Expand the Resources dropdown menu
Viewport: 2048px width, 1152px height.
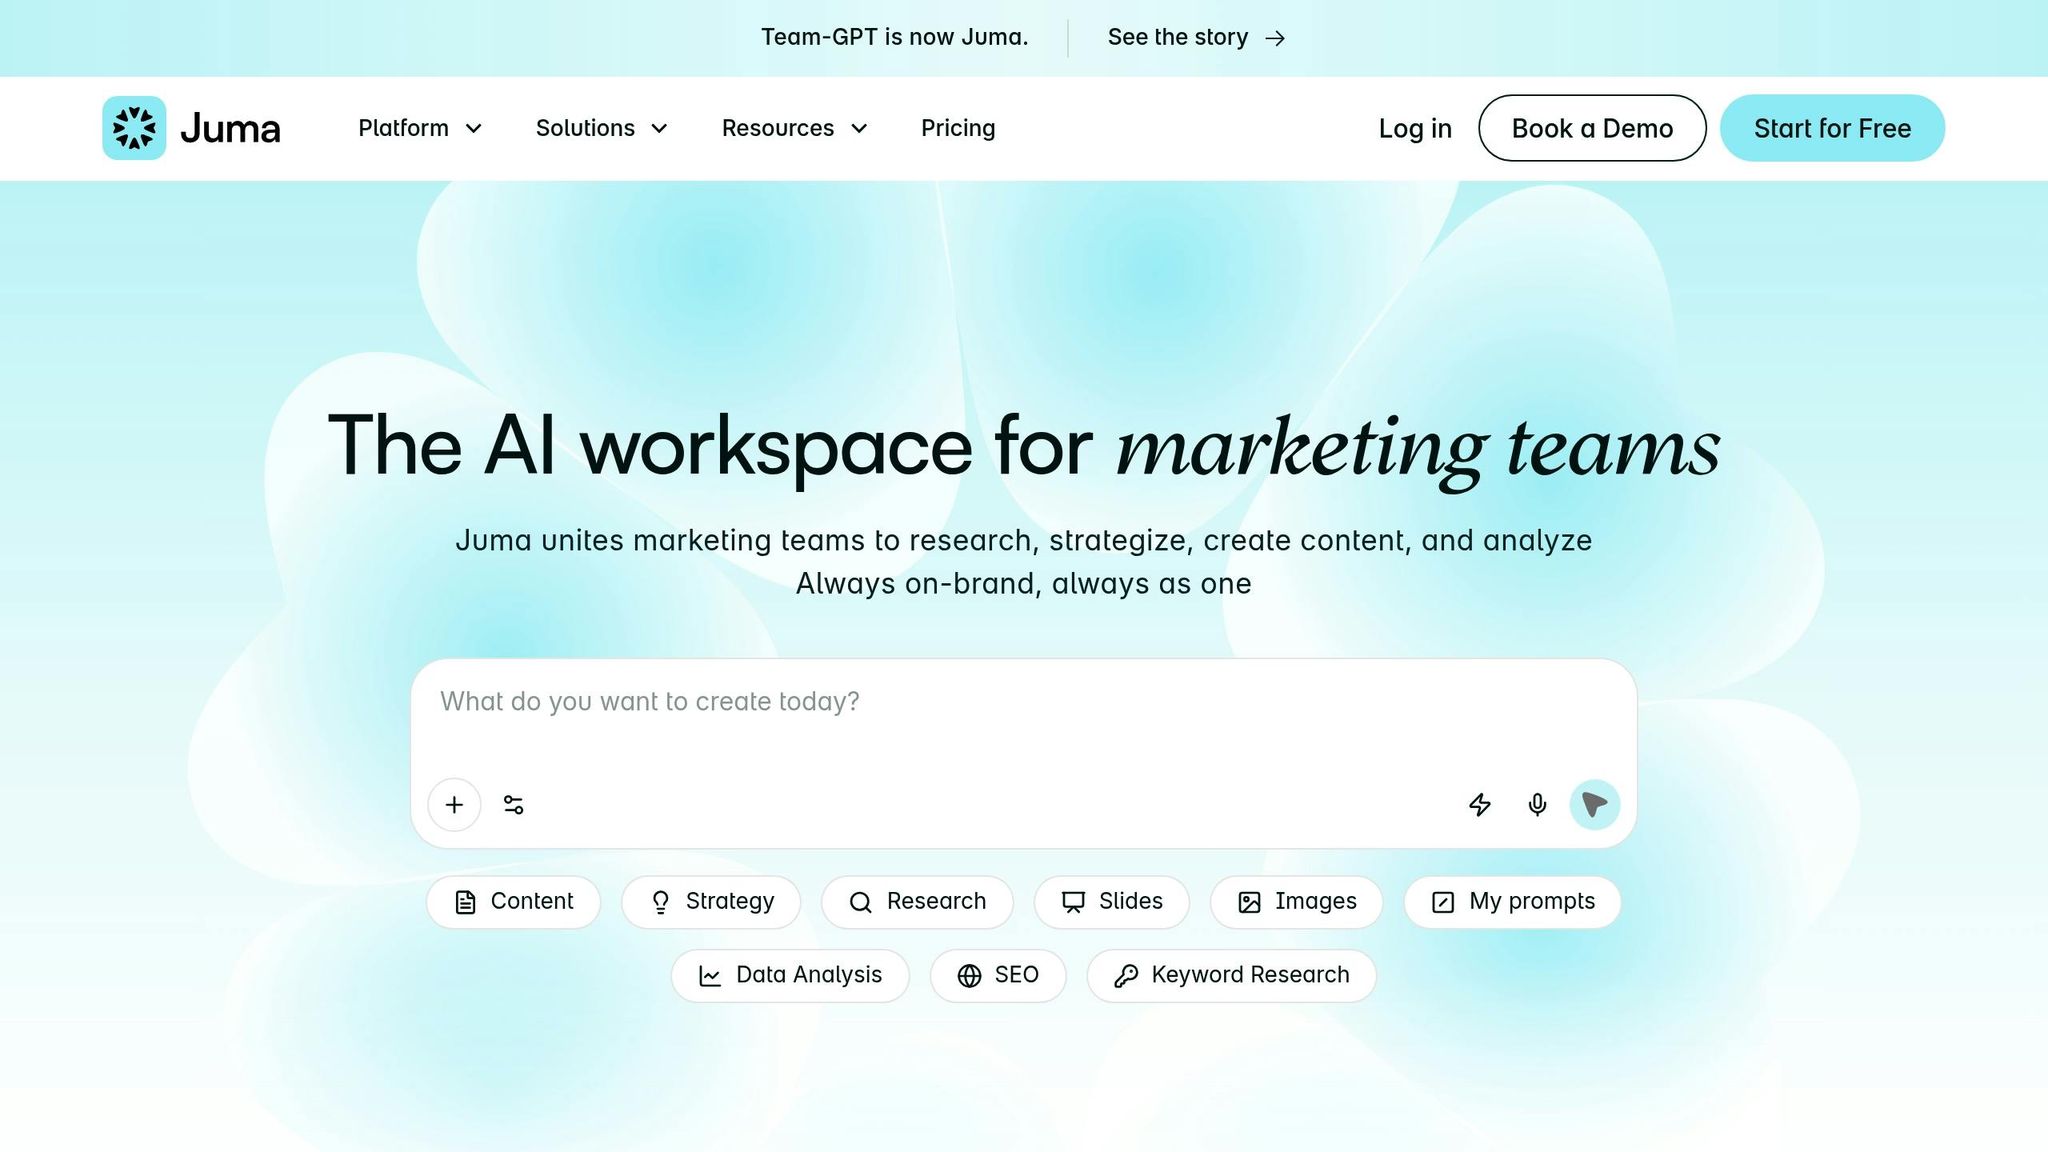[x=794, y=128]
